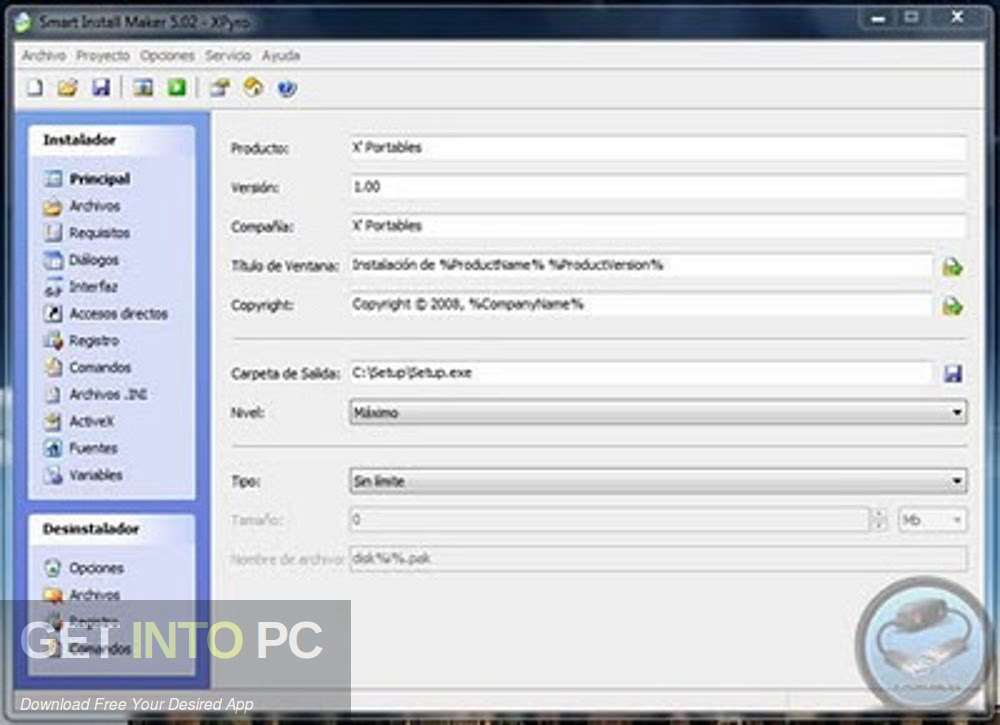Click the Instalador panel header

[112, 140]
